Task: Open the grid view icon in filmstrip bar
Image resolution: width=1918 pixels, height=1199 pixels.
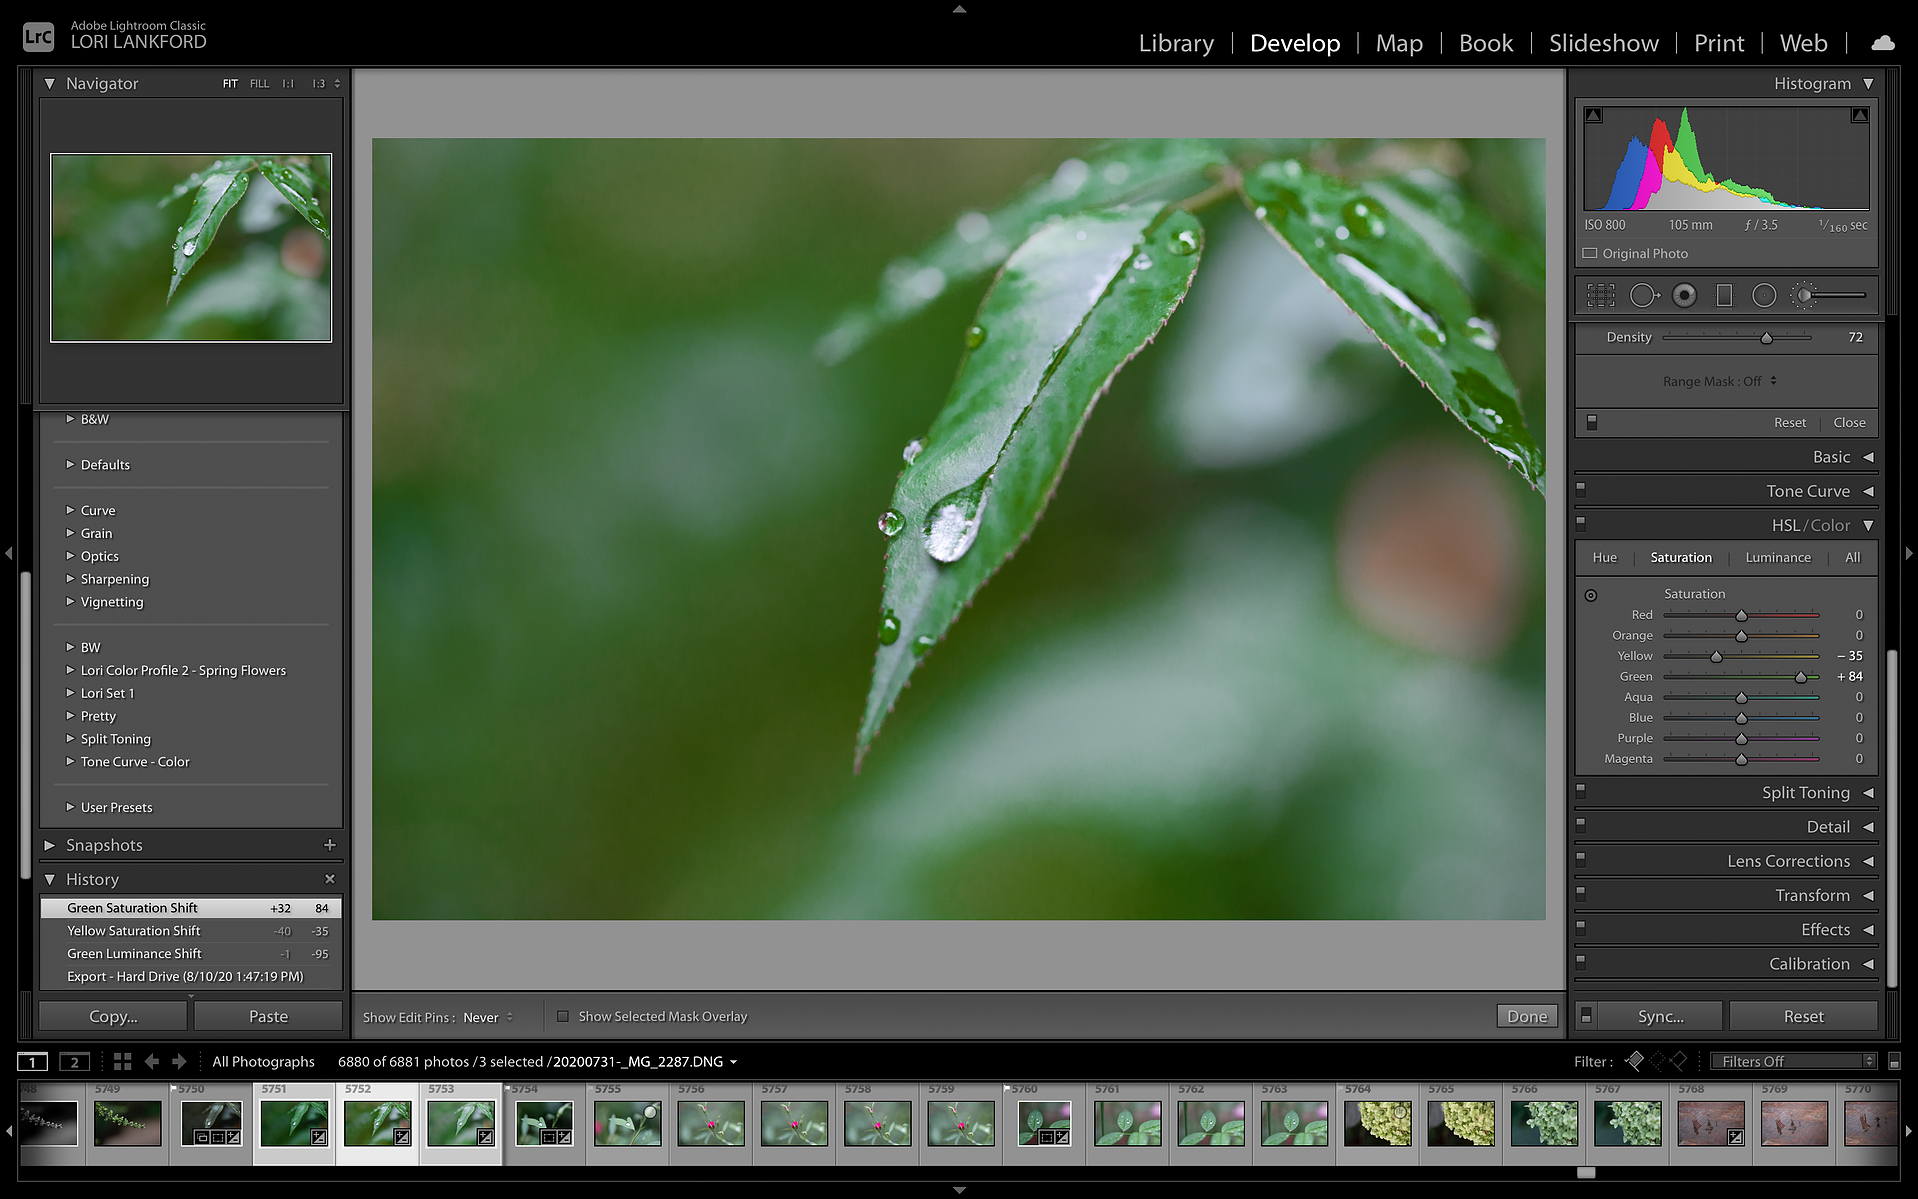Action: pyautogui.click(x=122, y=1061)
